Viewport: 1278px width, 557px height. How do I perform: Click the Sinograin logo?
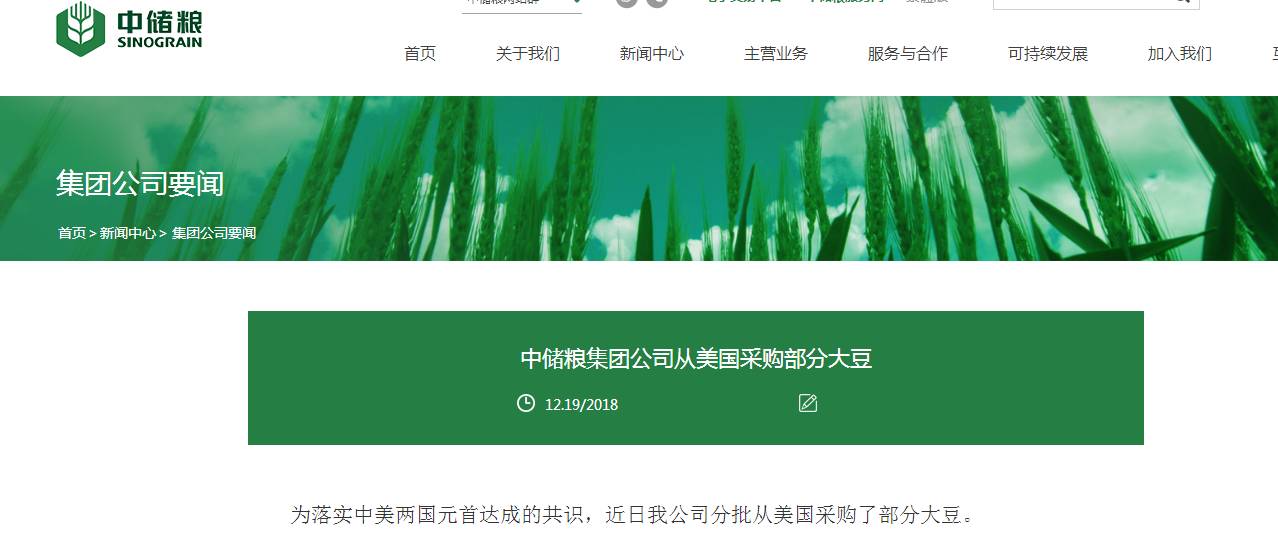click(129, 28)
